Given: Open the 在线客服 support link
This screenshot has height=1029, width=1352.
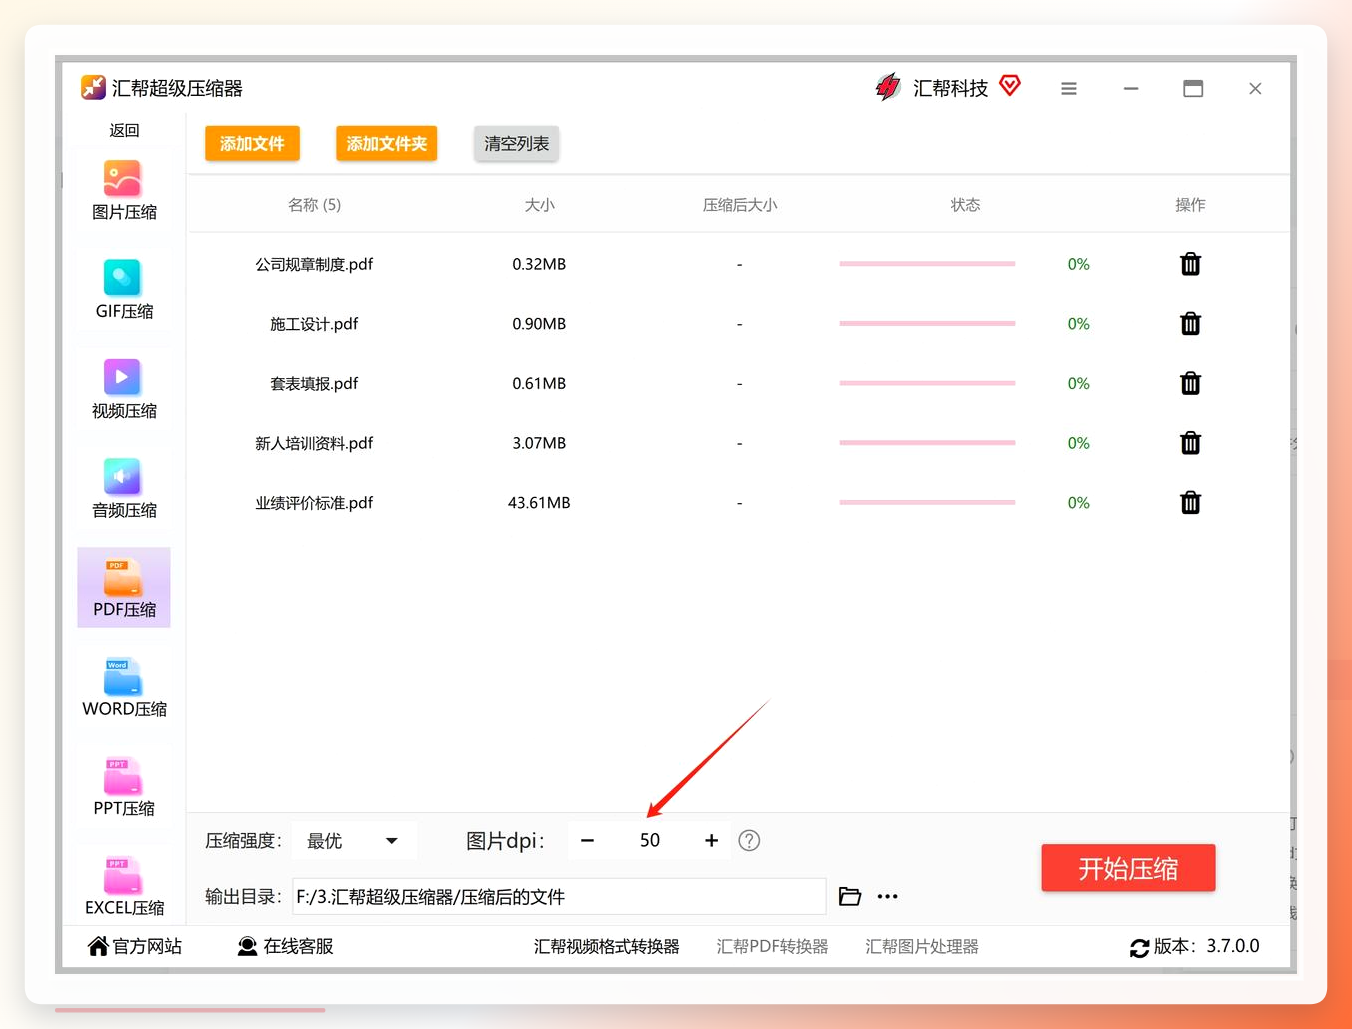Looking at the screenshot, I should click(286, 946).
